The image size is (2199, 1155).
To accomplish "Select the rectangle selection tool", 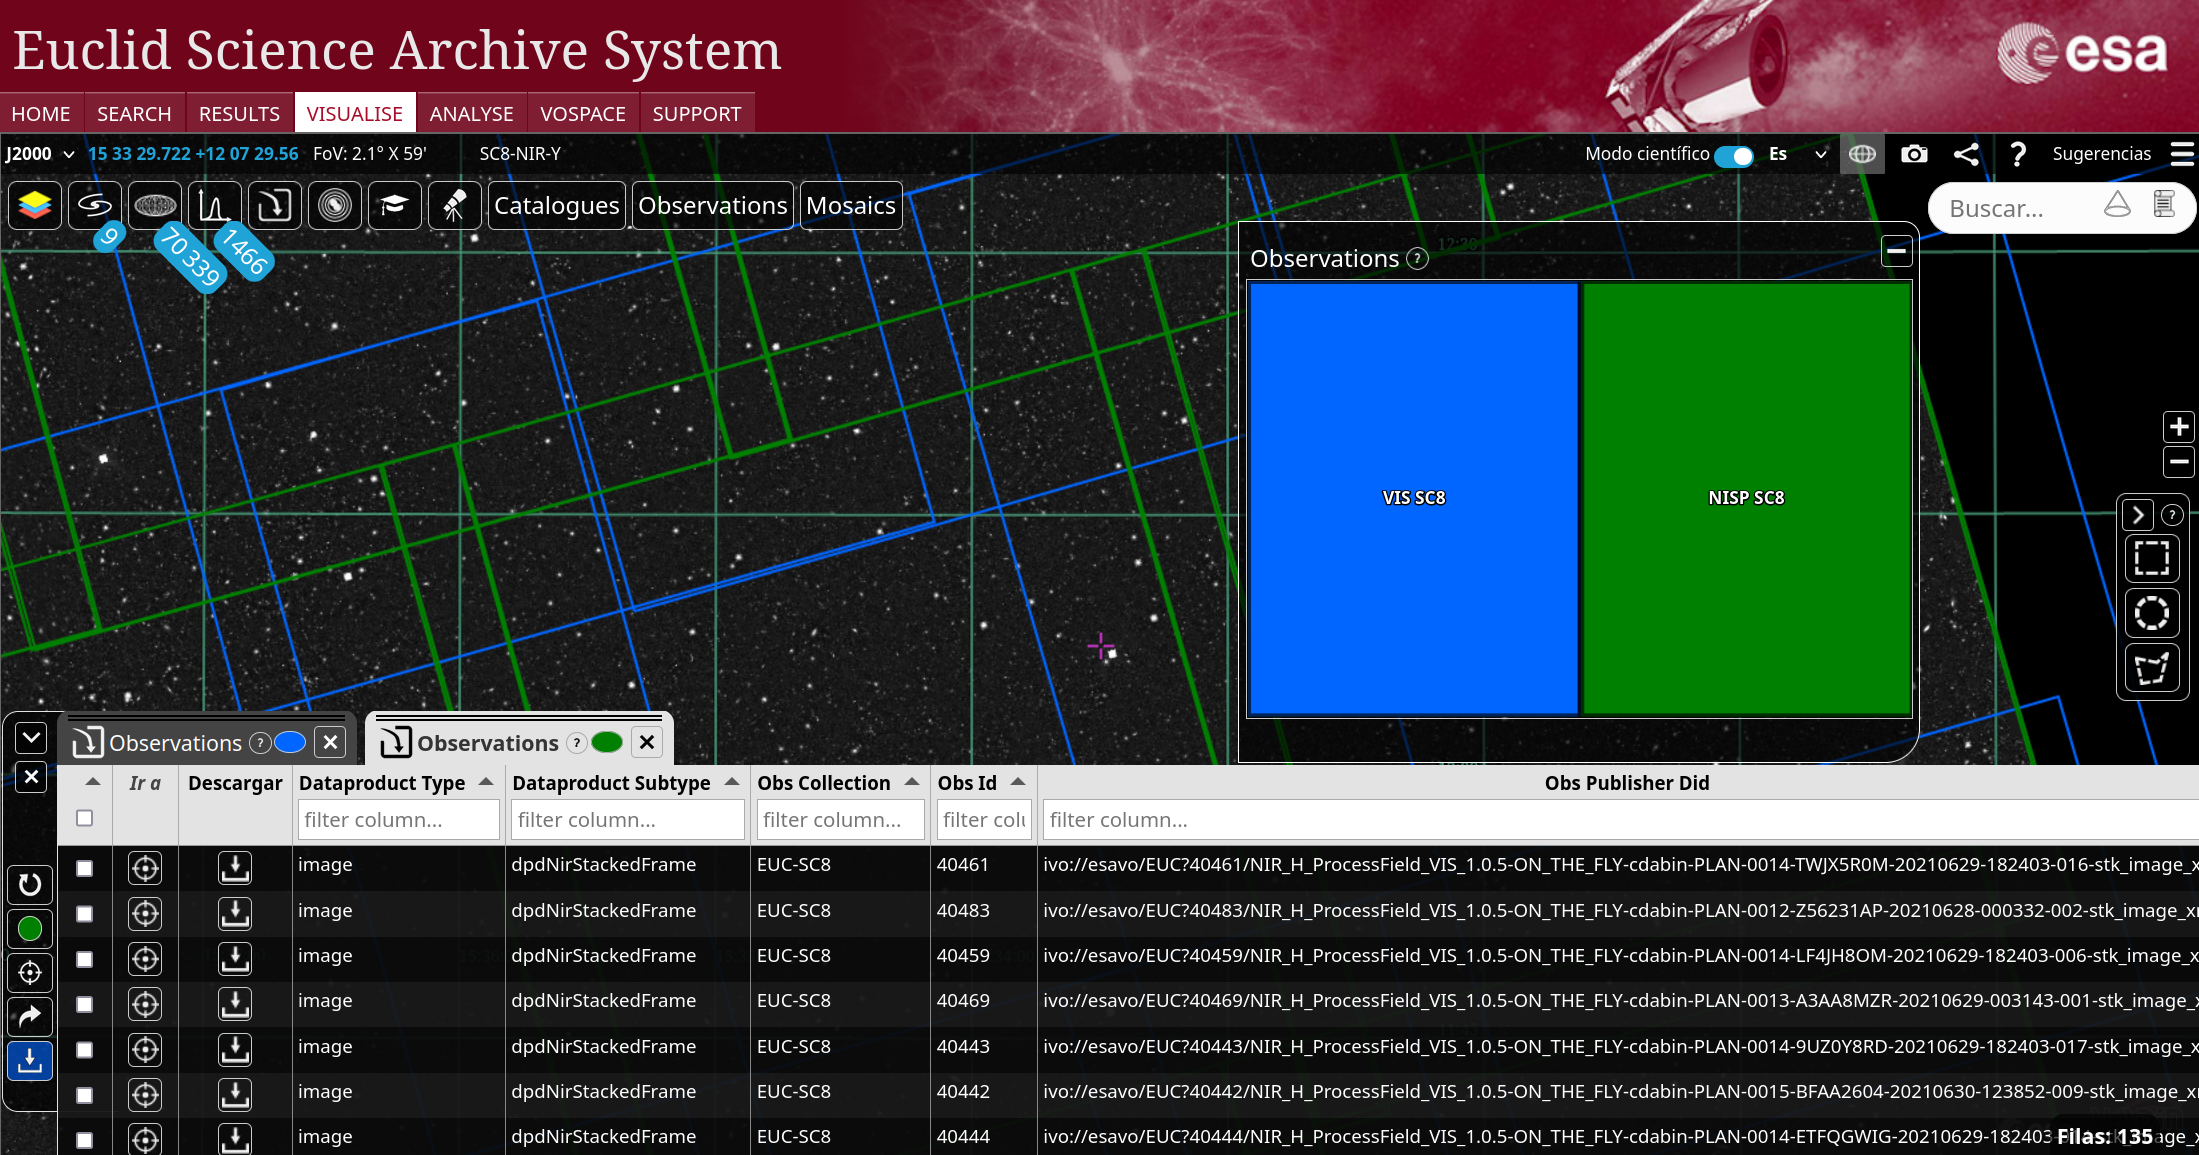I will click(x=2152, y=558).
